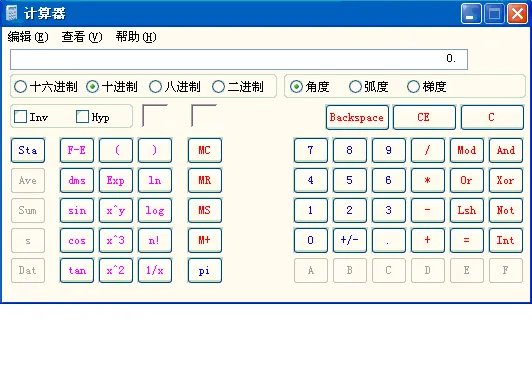Click the red C clear button
The height and width of the screenshot is (384, 532).
(x=492, y=117)
